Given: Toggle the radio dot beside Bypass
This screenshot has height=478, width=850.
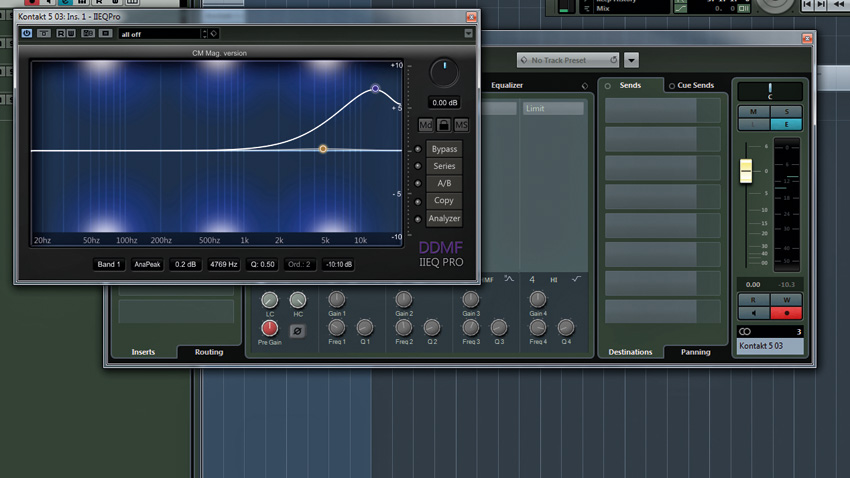Looking at the screenshot, I should pyautogui.click(x=417, y=149).
